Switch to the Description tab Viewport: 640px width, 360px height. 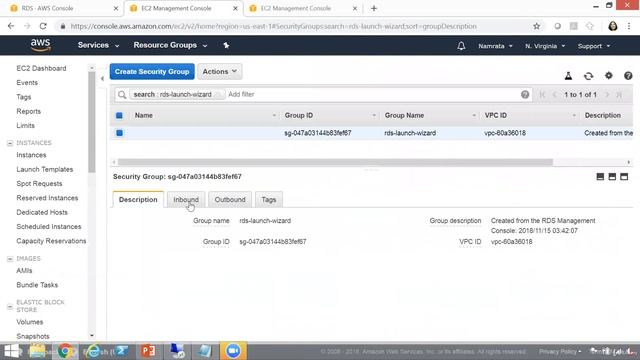[x=138, y=200]
